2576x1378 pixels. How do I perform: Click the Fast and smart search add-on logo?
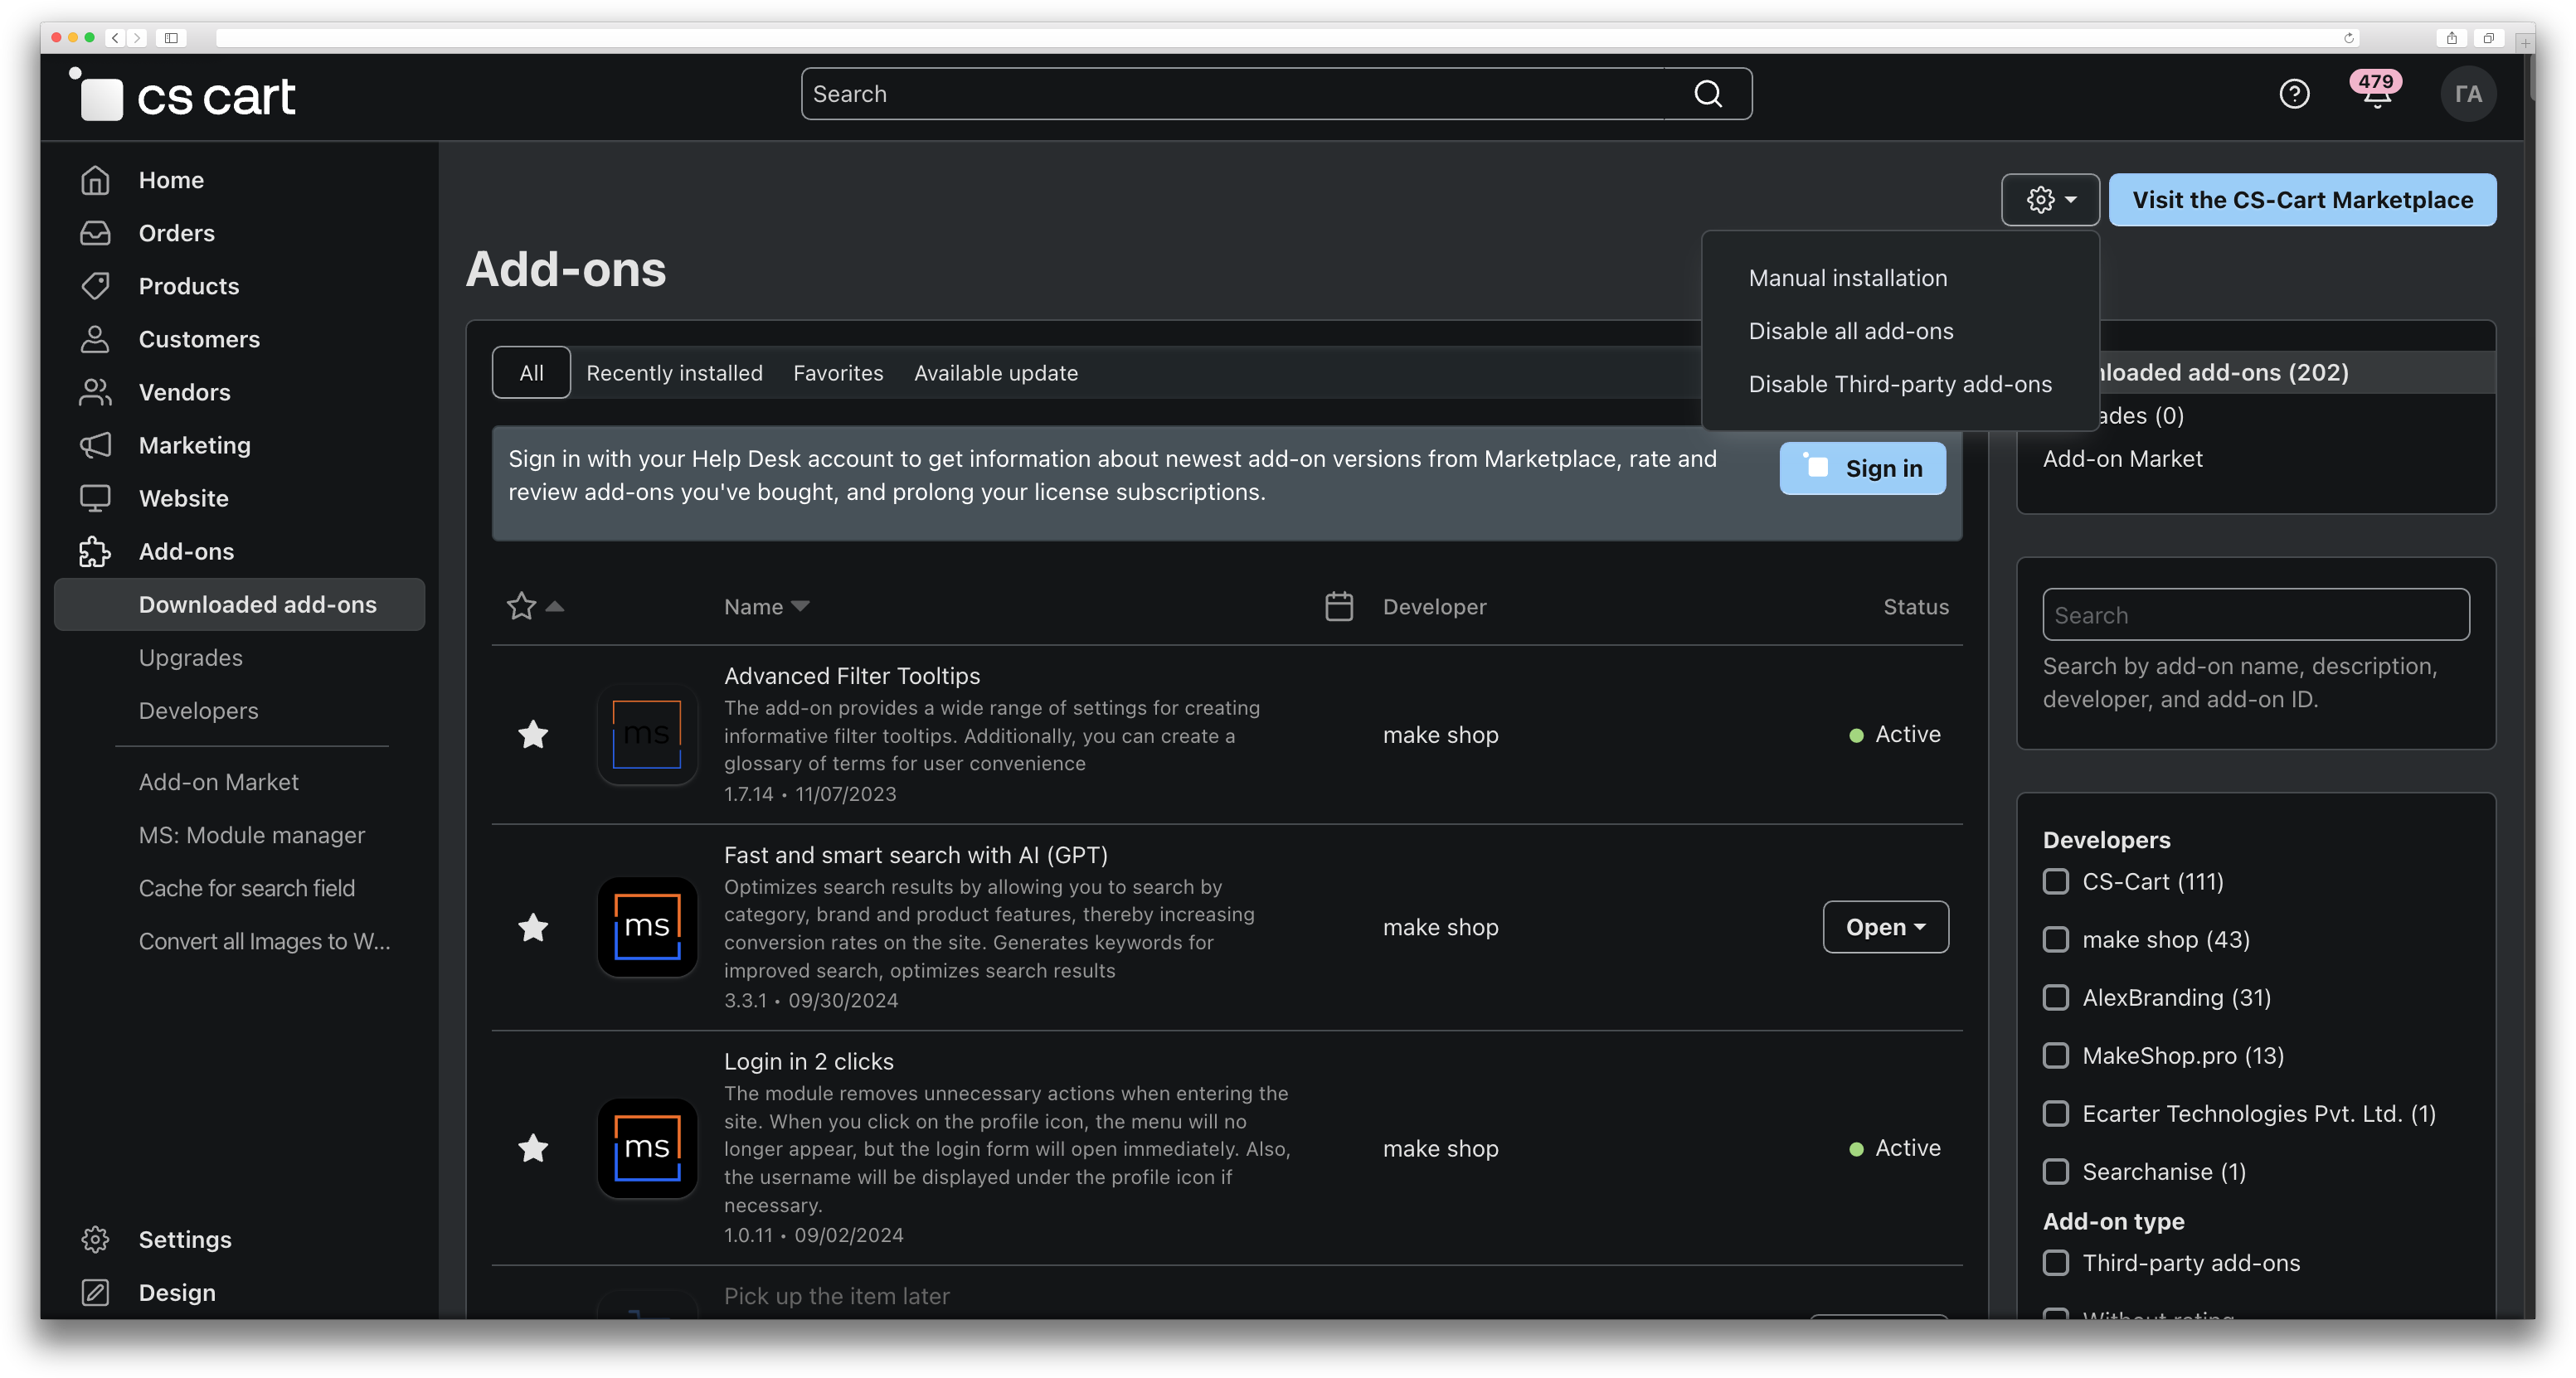click(x=647, y=927)
